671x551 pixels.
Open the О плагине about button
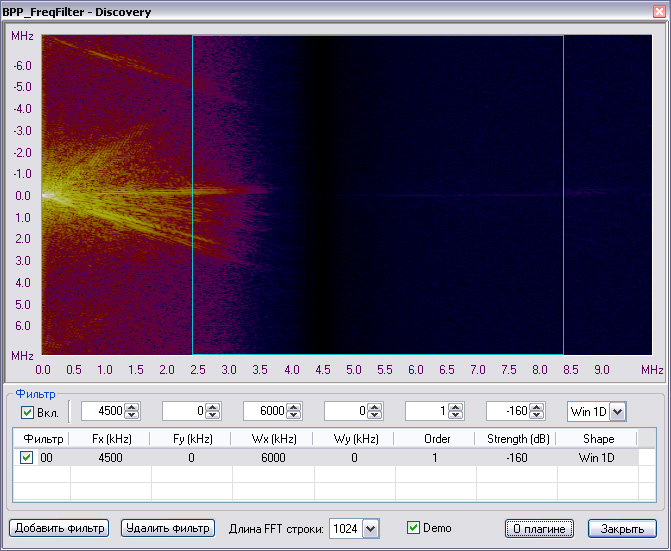(x=539, y=529)
